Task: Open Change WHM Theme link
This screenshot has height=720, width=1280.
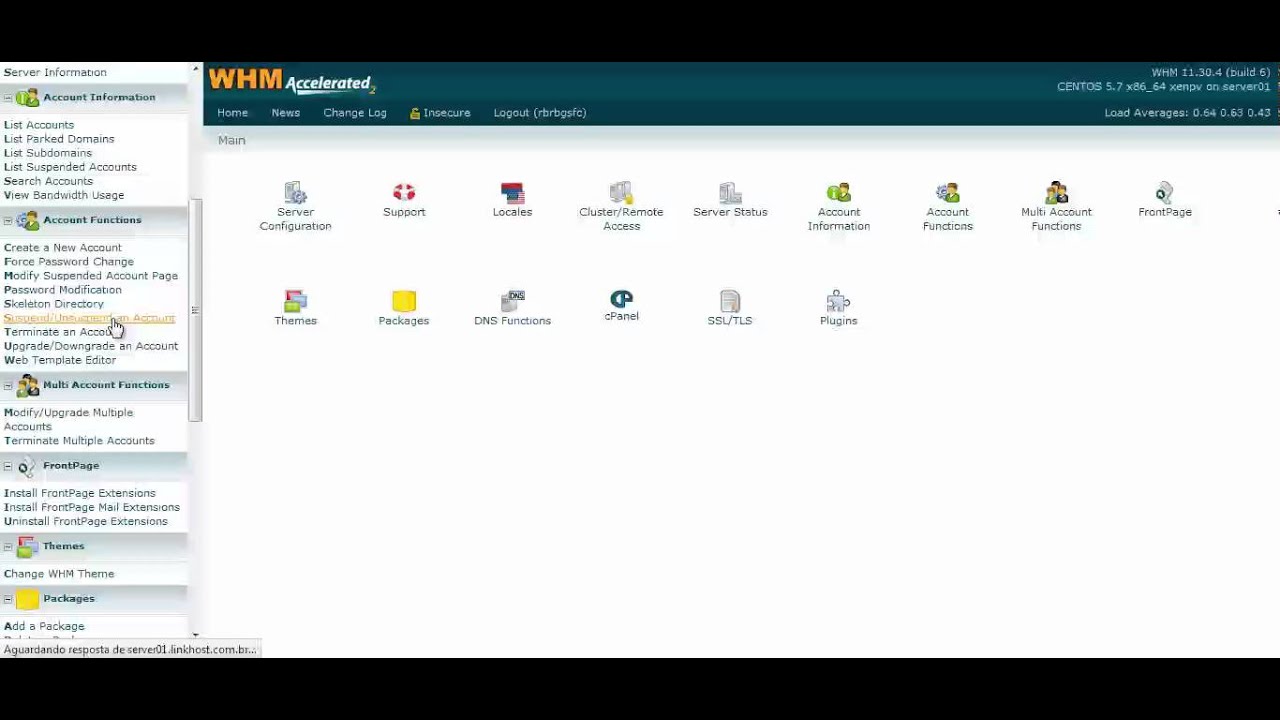Action: click(59, 574)
